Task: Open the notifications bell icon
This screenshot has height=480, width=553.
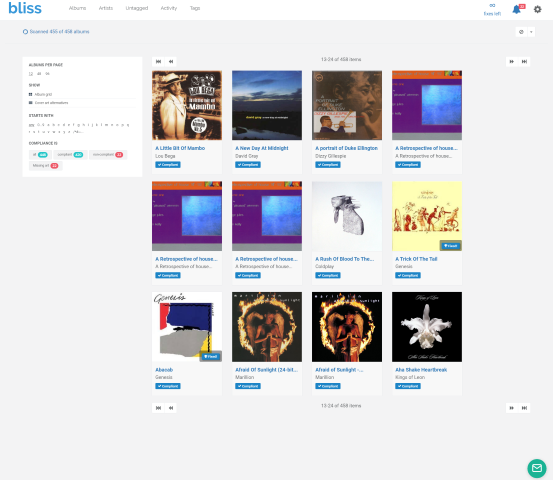Action: pyautogui.click(x=516, y=10)
